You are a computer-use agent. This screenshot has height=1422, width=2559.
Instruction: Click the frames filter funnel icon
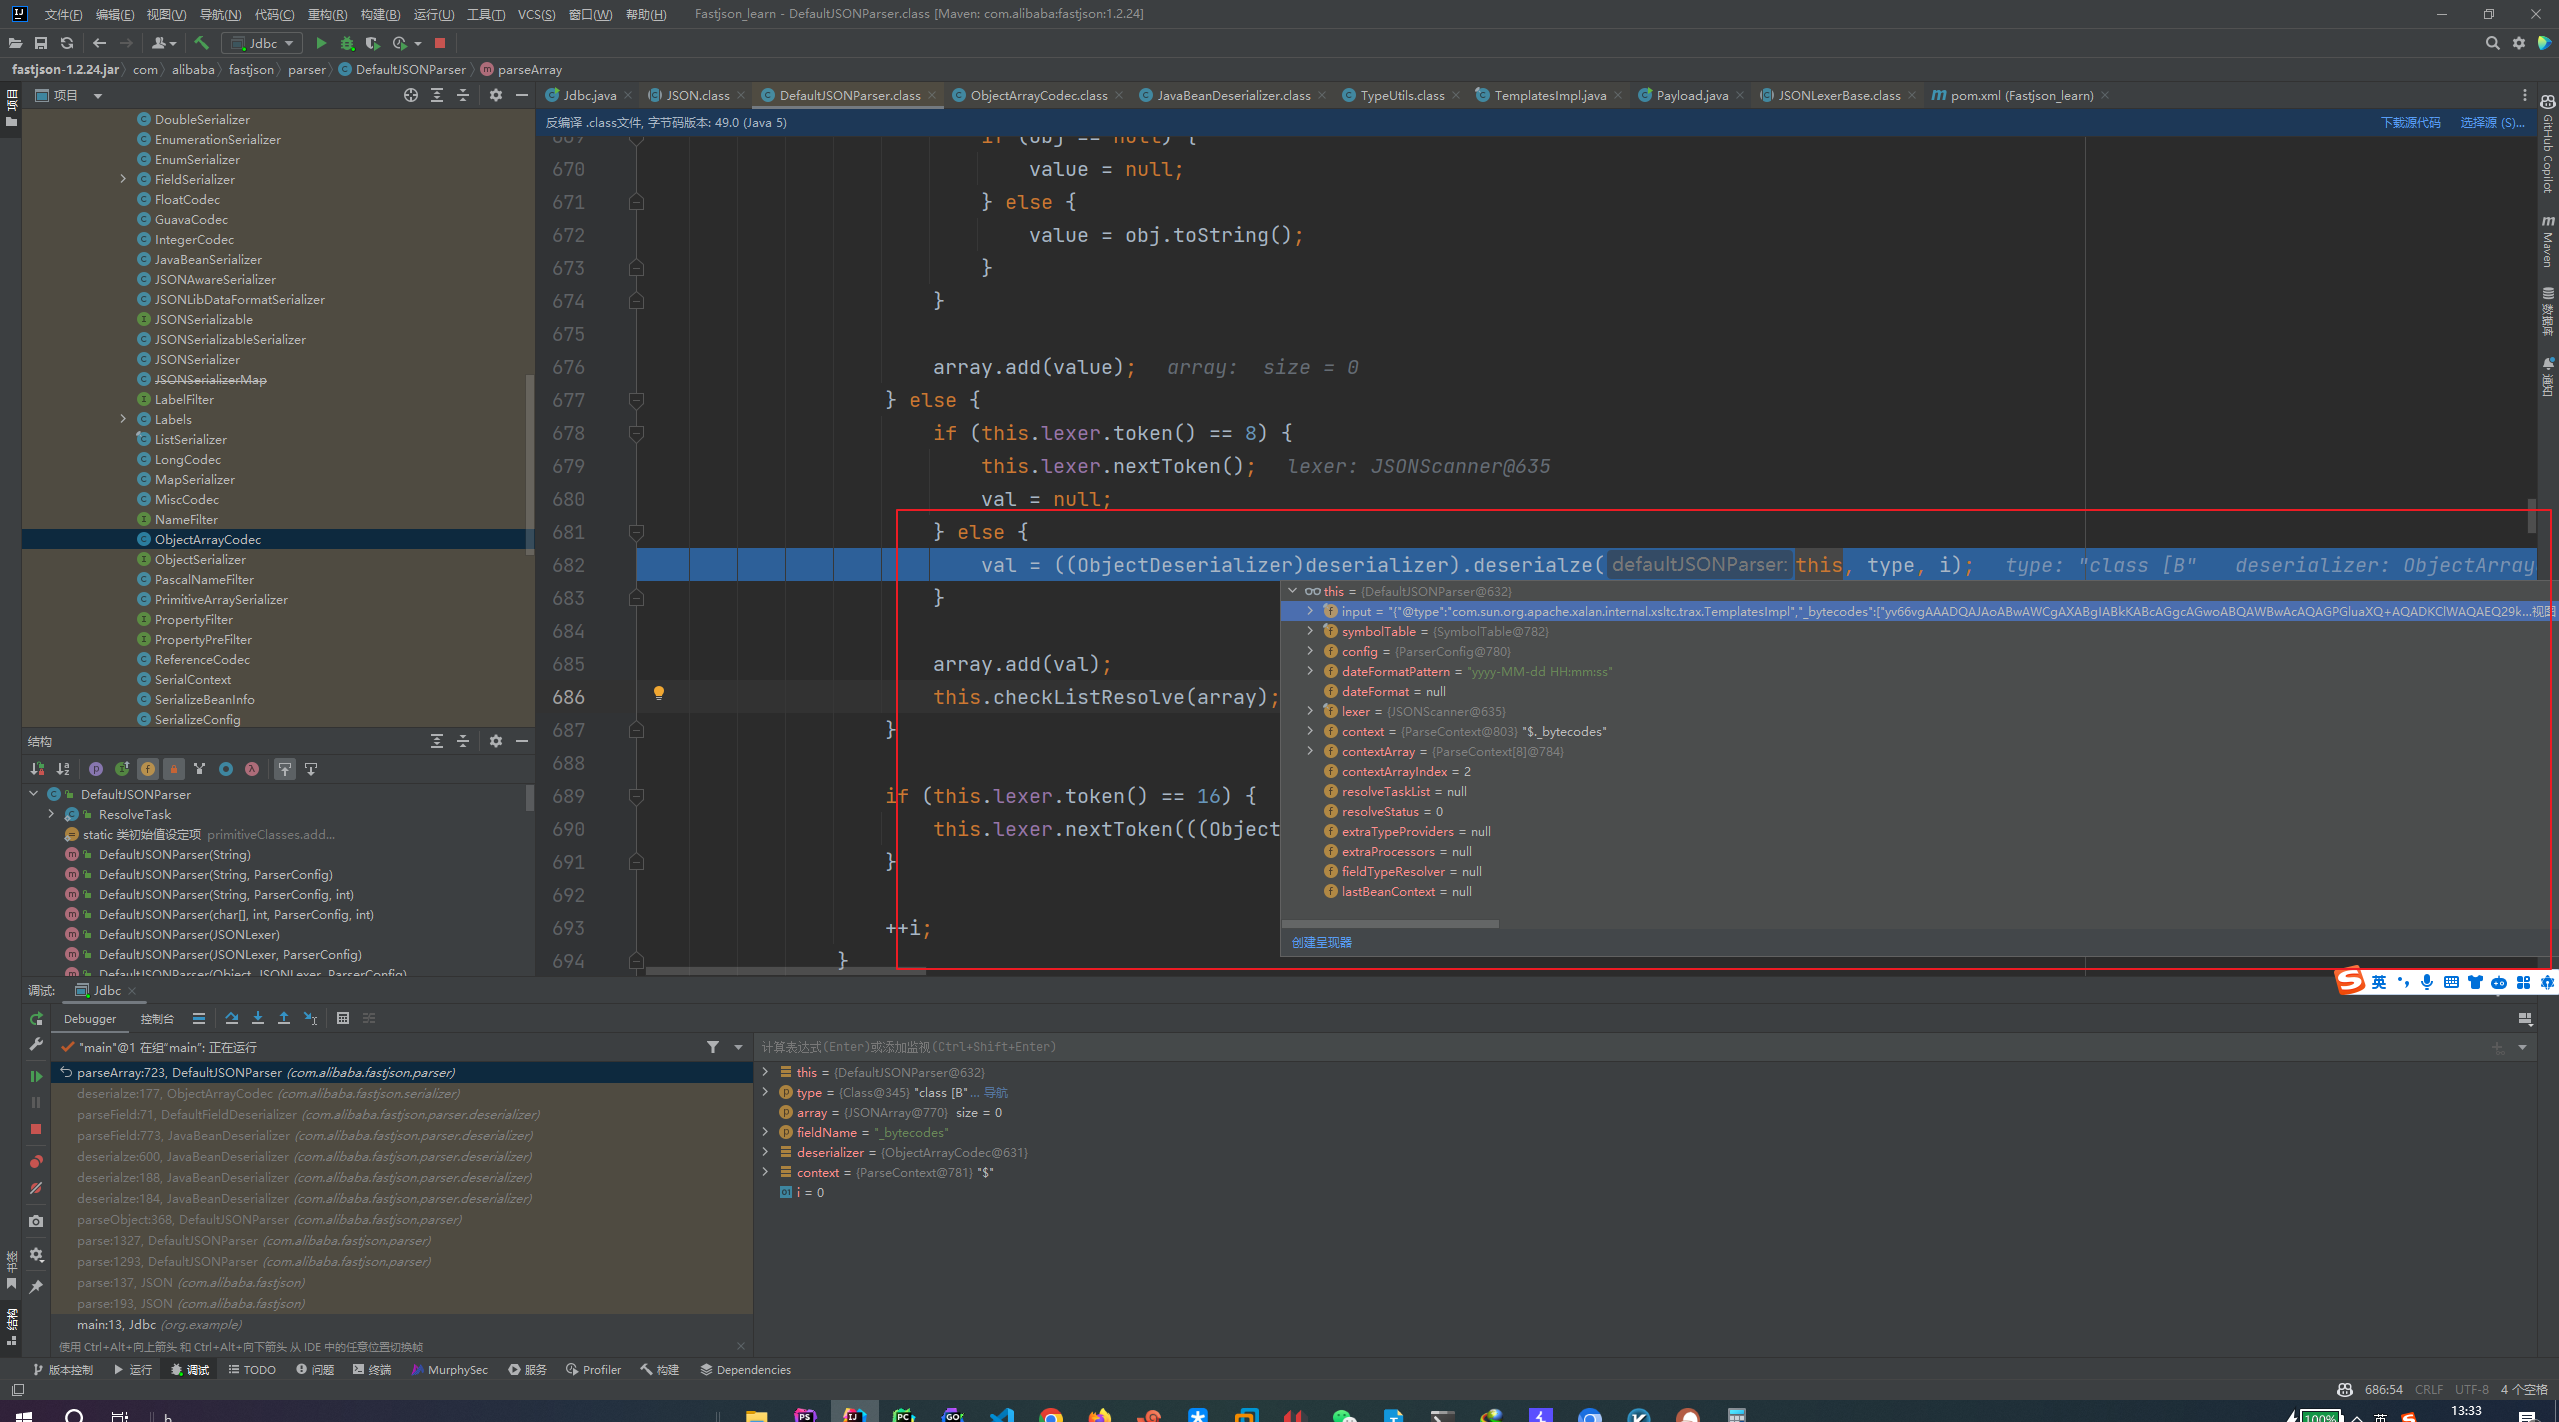coord(713,1047)
